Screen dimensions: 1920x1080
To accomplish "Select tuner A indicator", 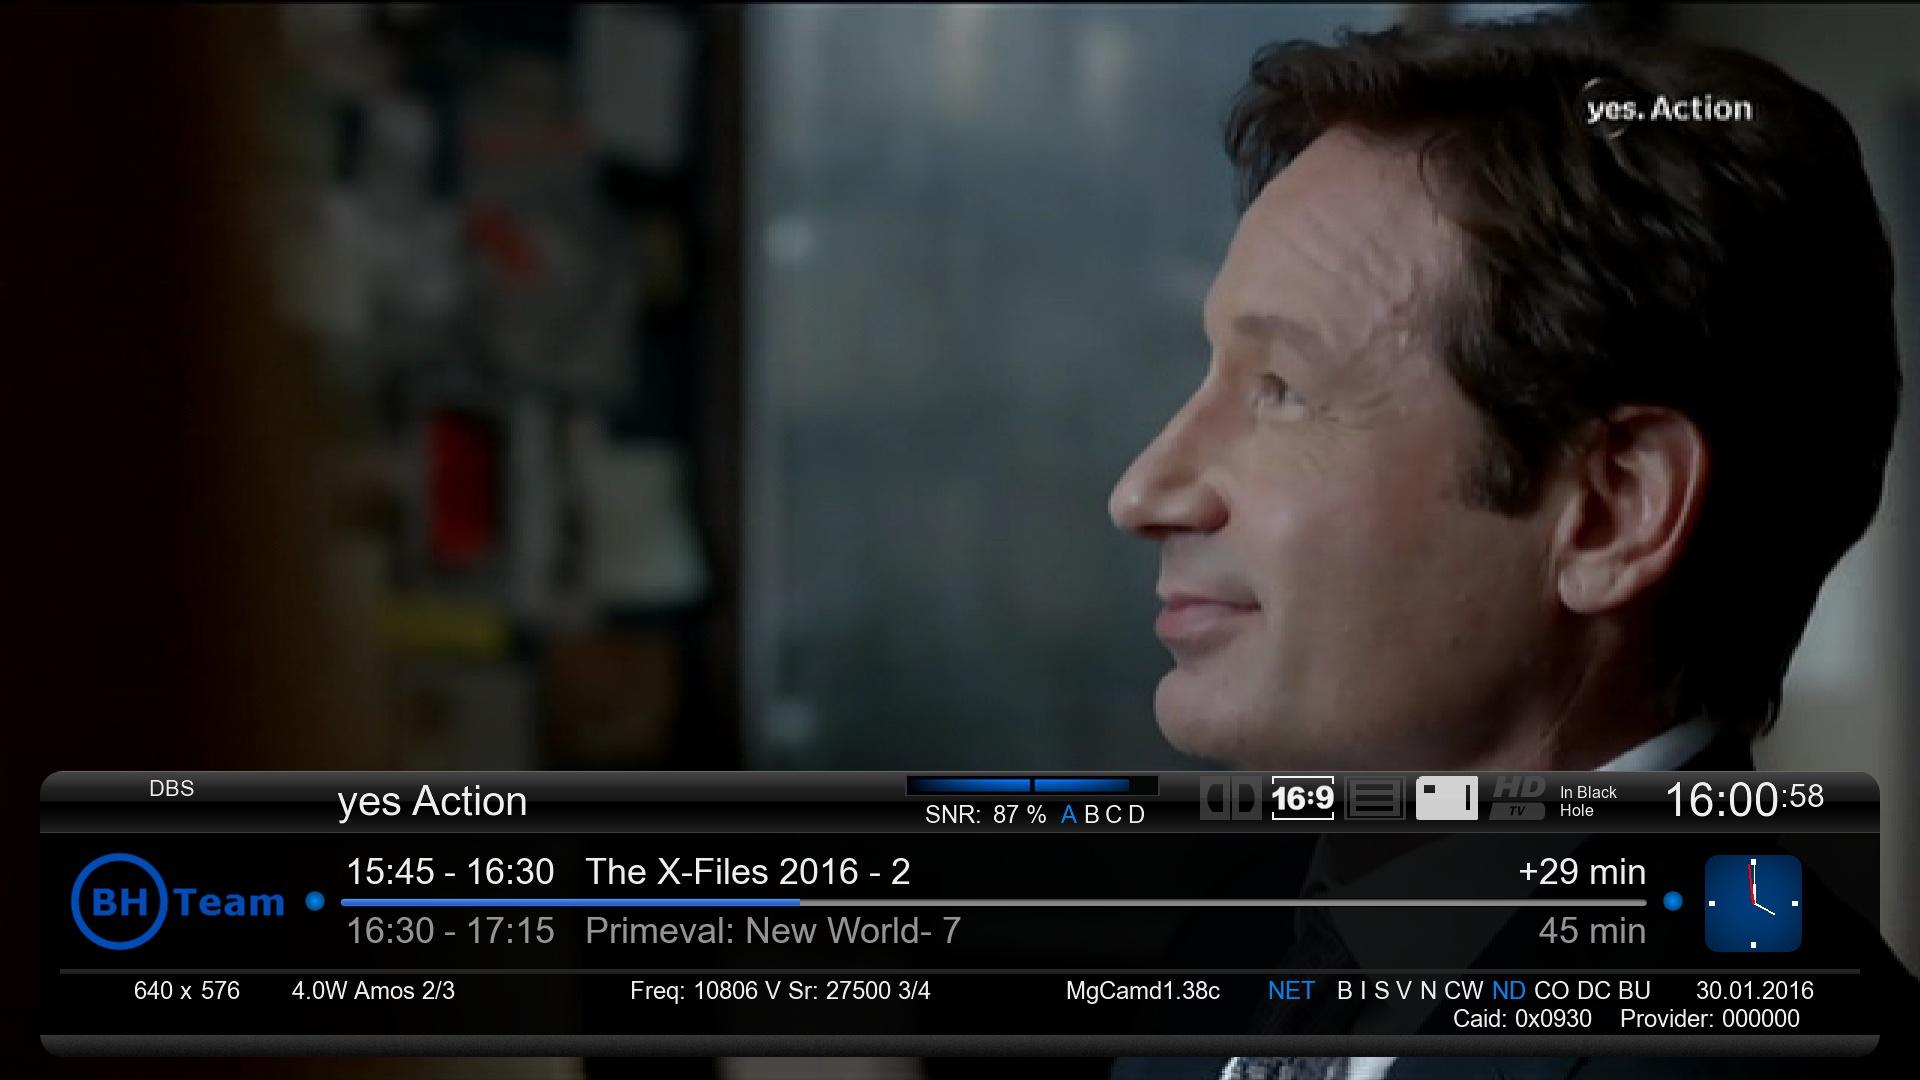I will click(x=1068, y=815).
